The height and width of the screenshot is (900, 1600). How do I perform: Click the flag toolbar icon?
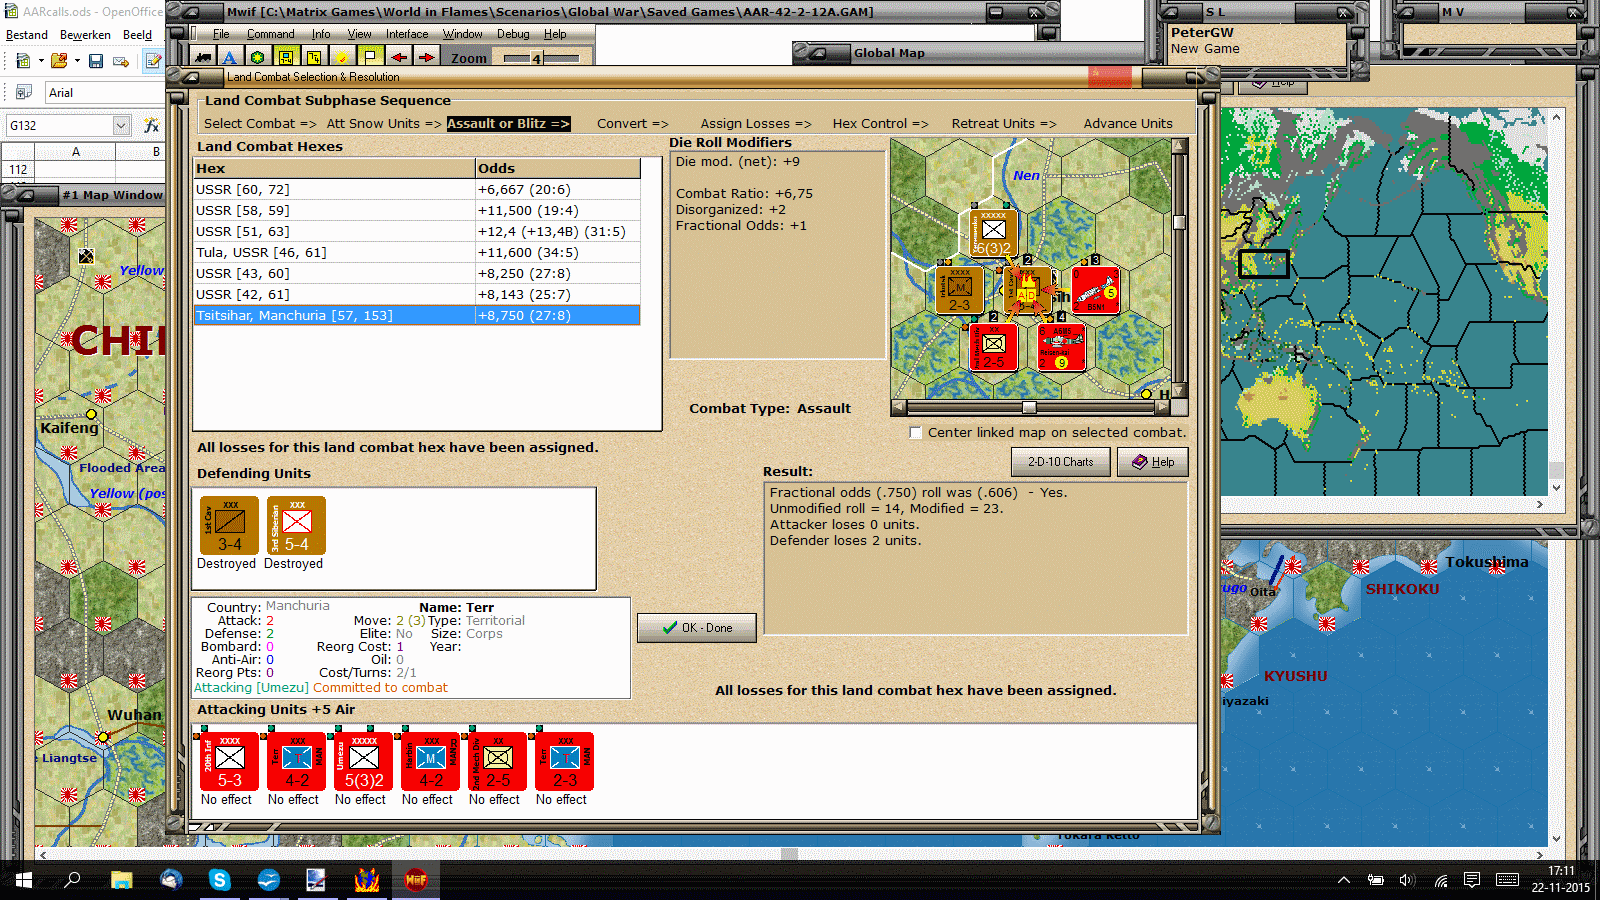(370, 57)
